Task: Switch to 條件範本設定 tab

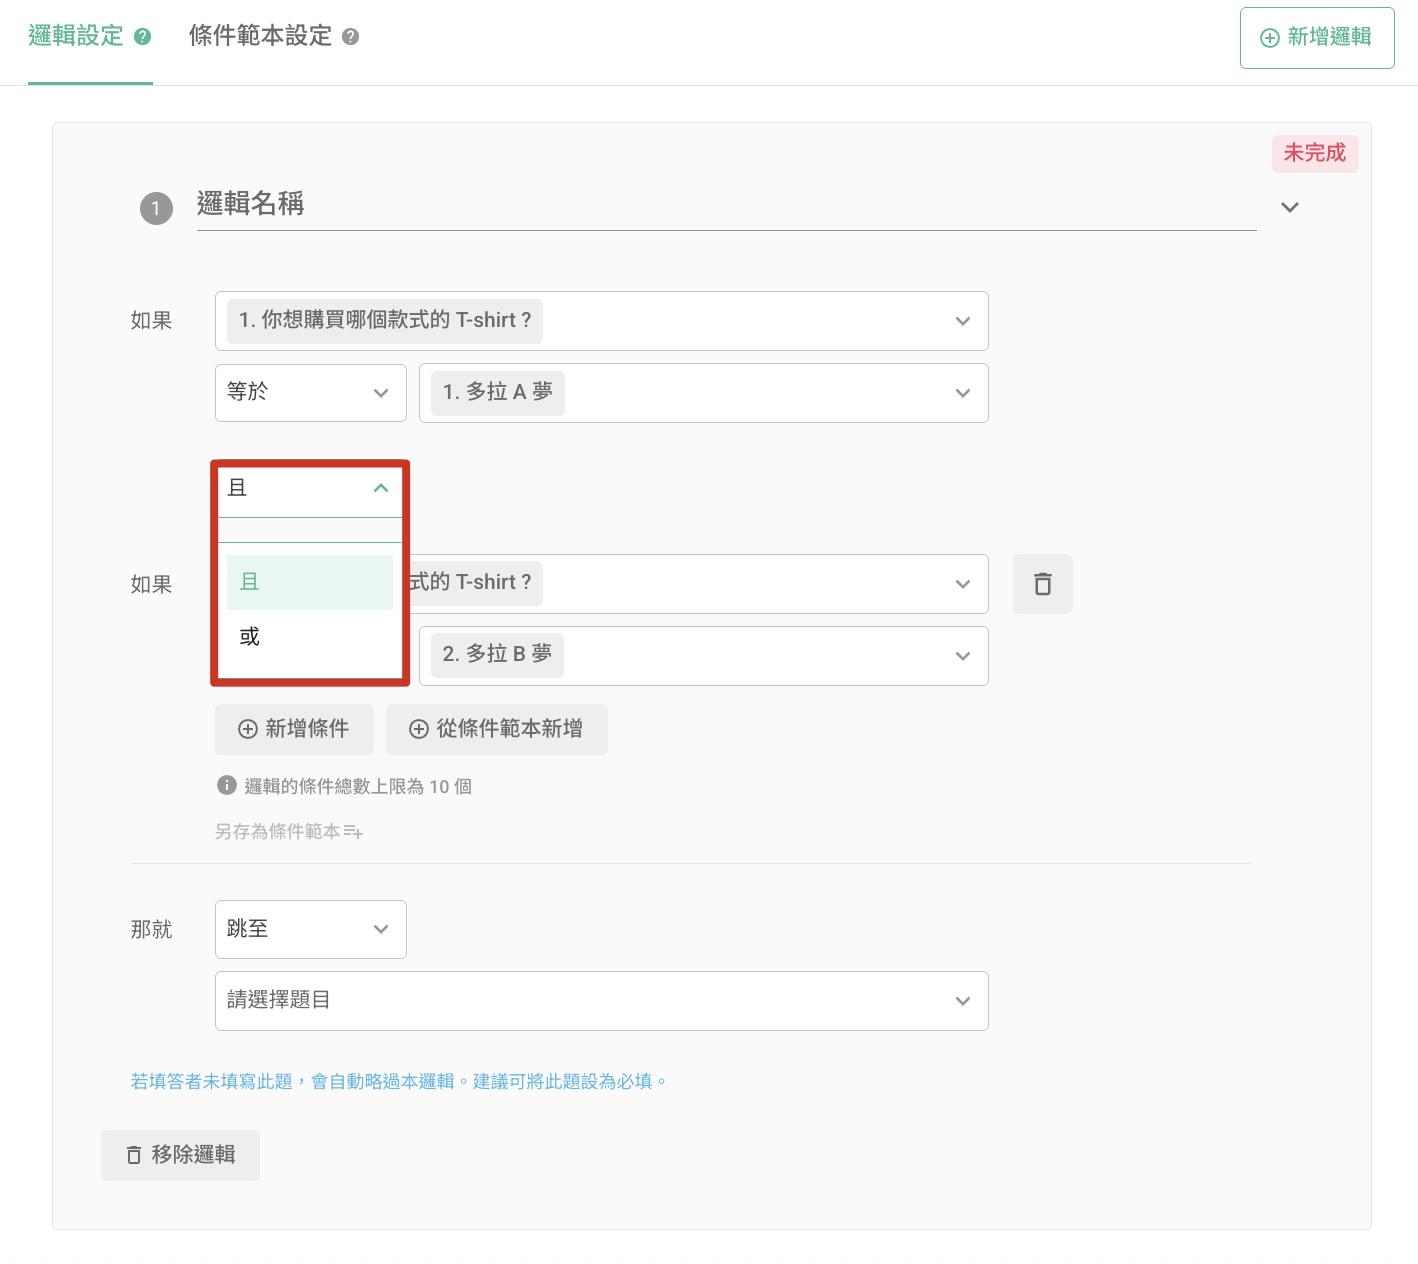Action: [260, 37]
